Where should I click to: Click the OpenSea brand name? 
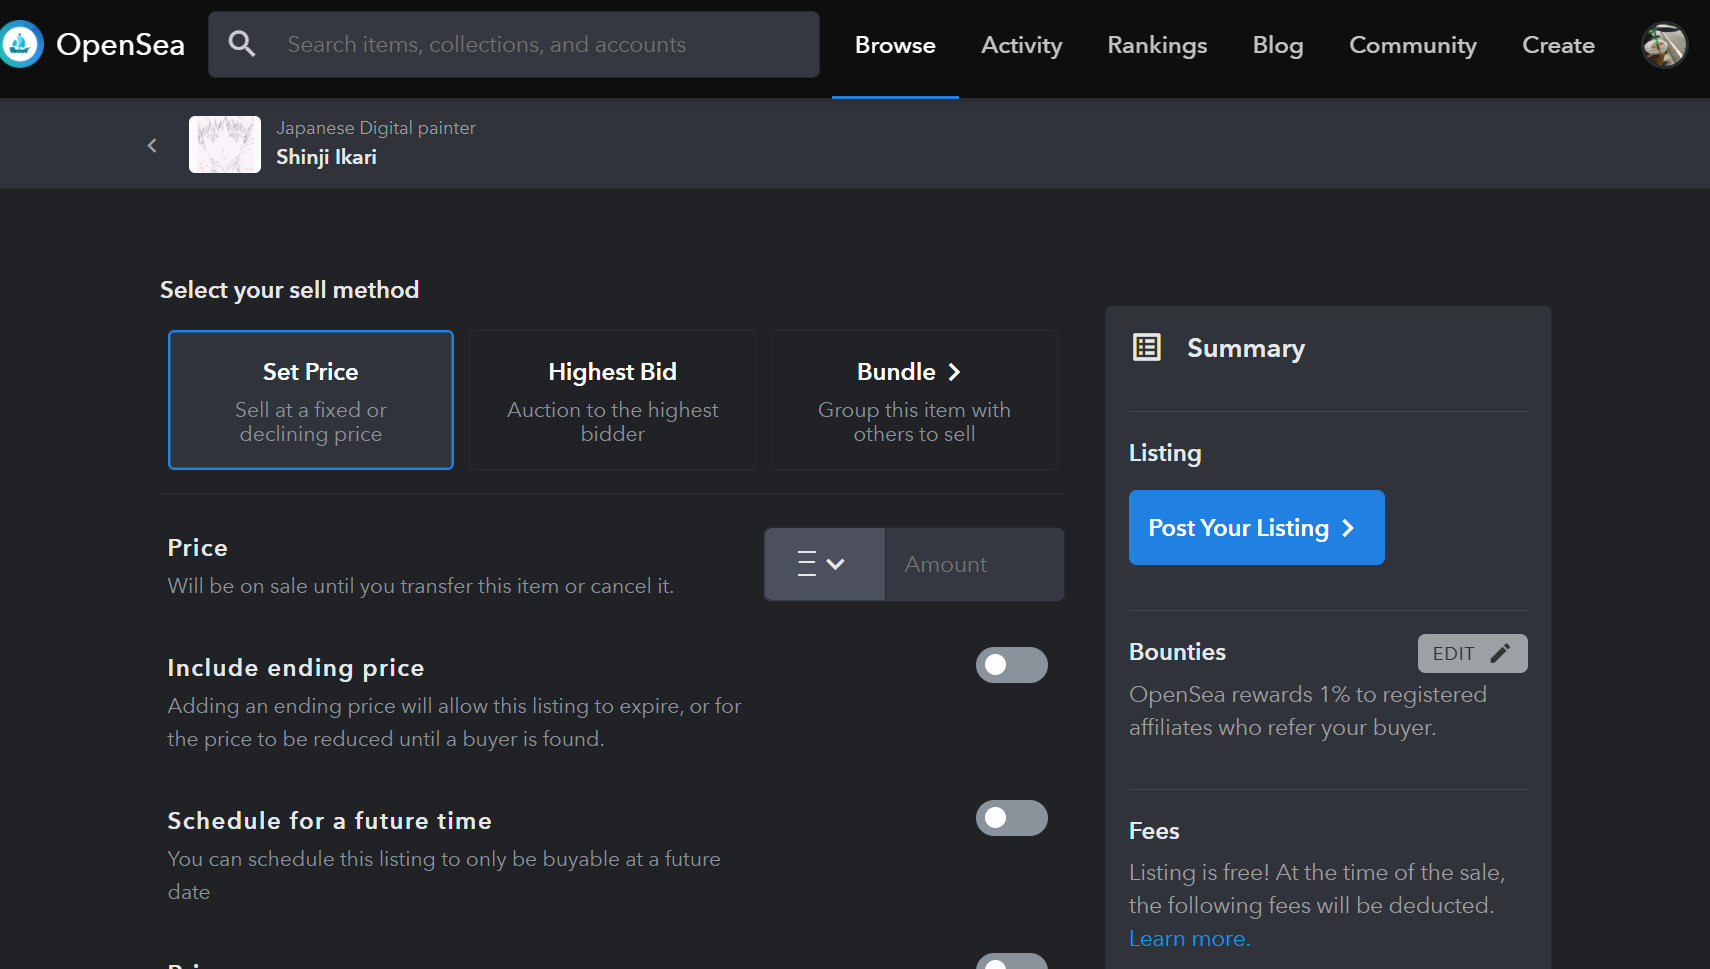click(120, 44)
